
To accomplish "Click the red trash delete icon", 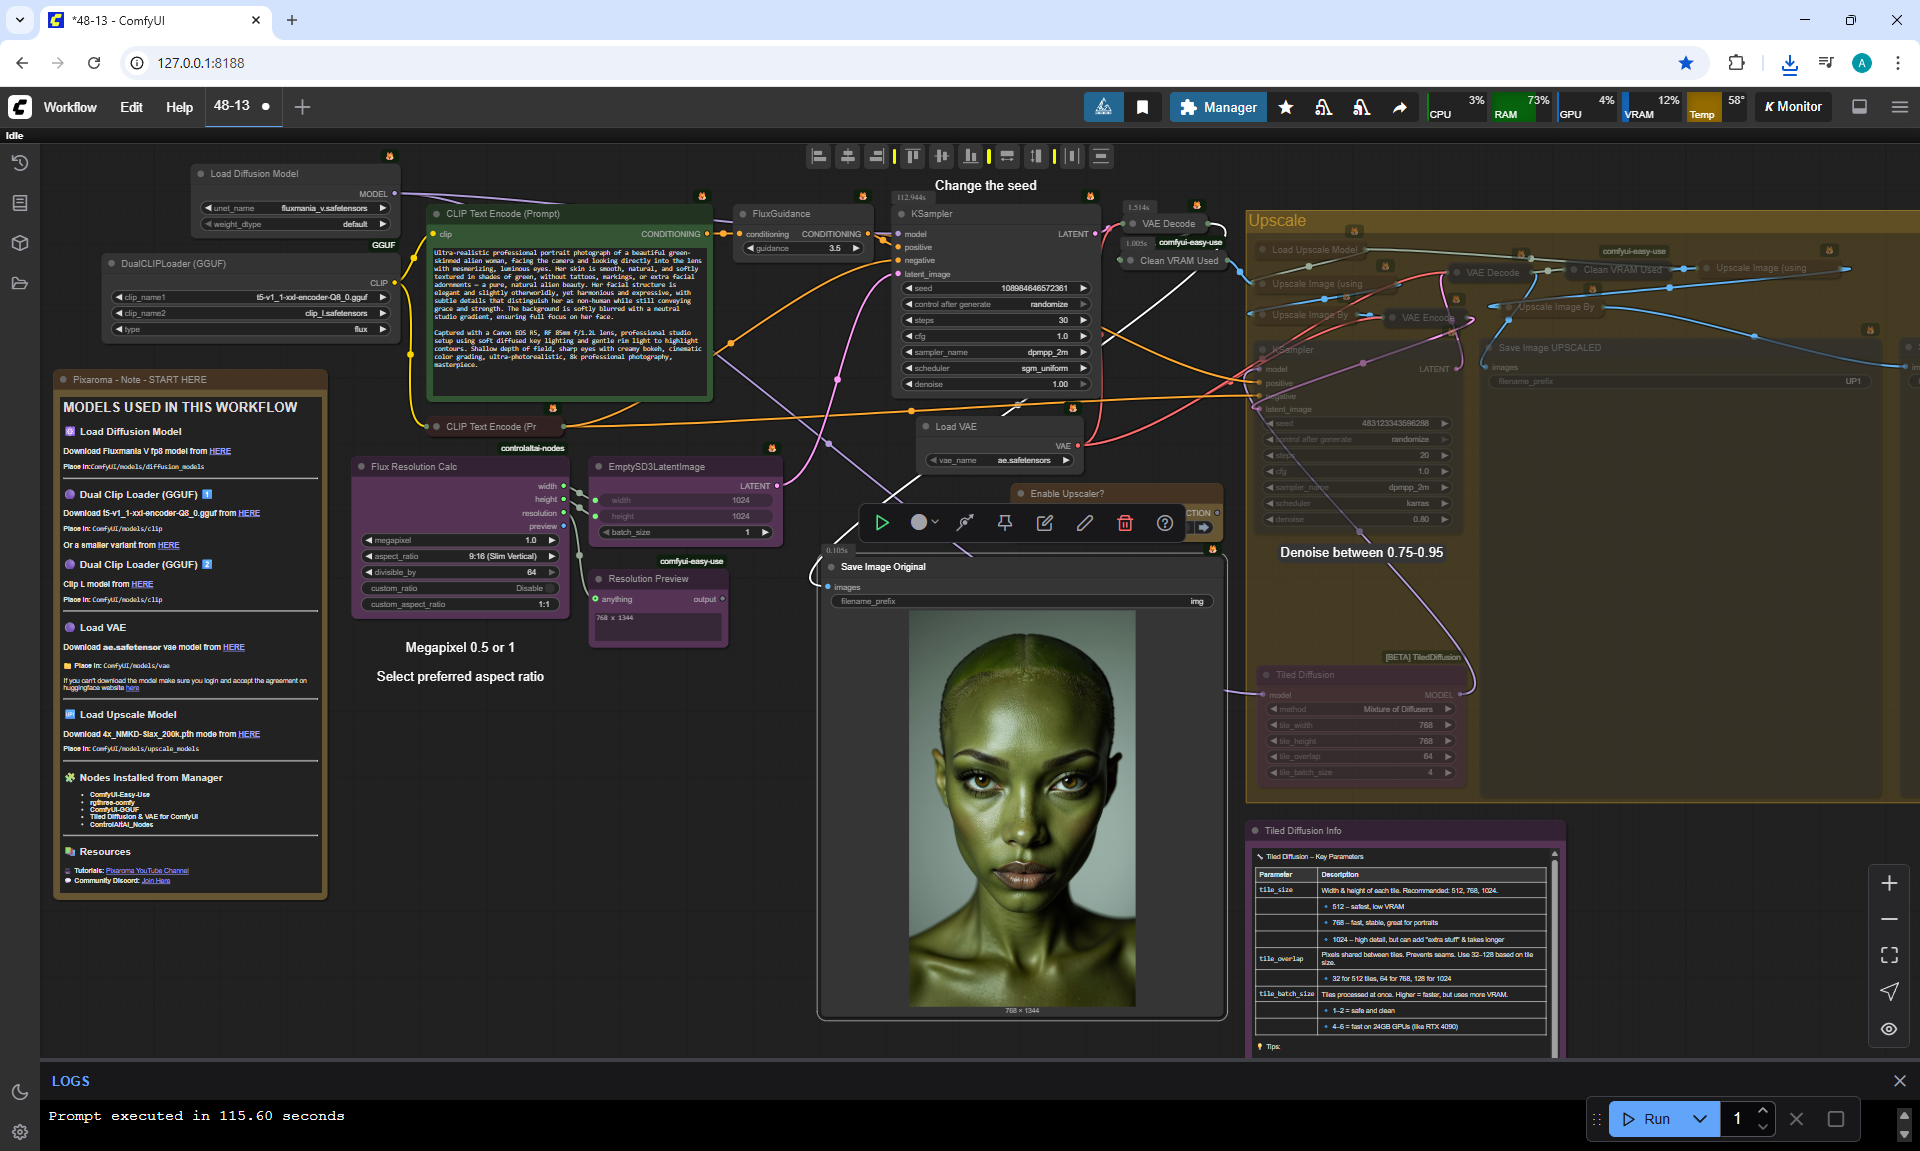I will pos(1125,523).
